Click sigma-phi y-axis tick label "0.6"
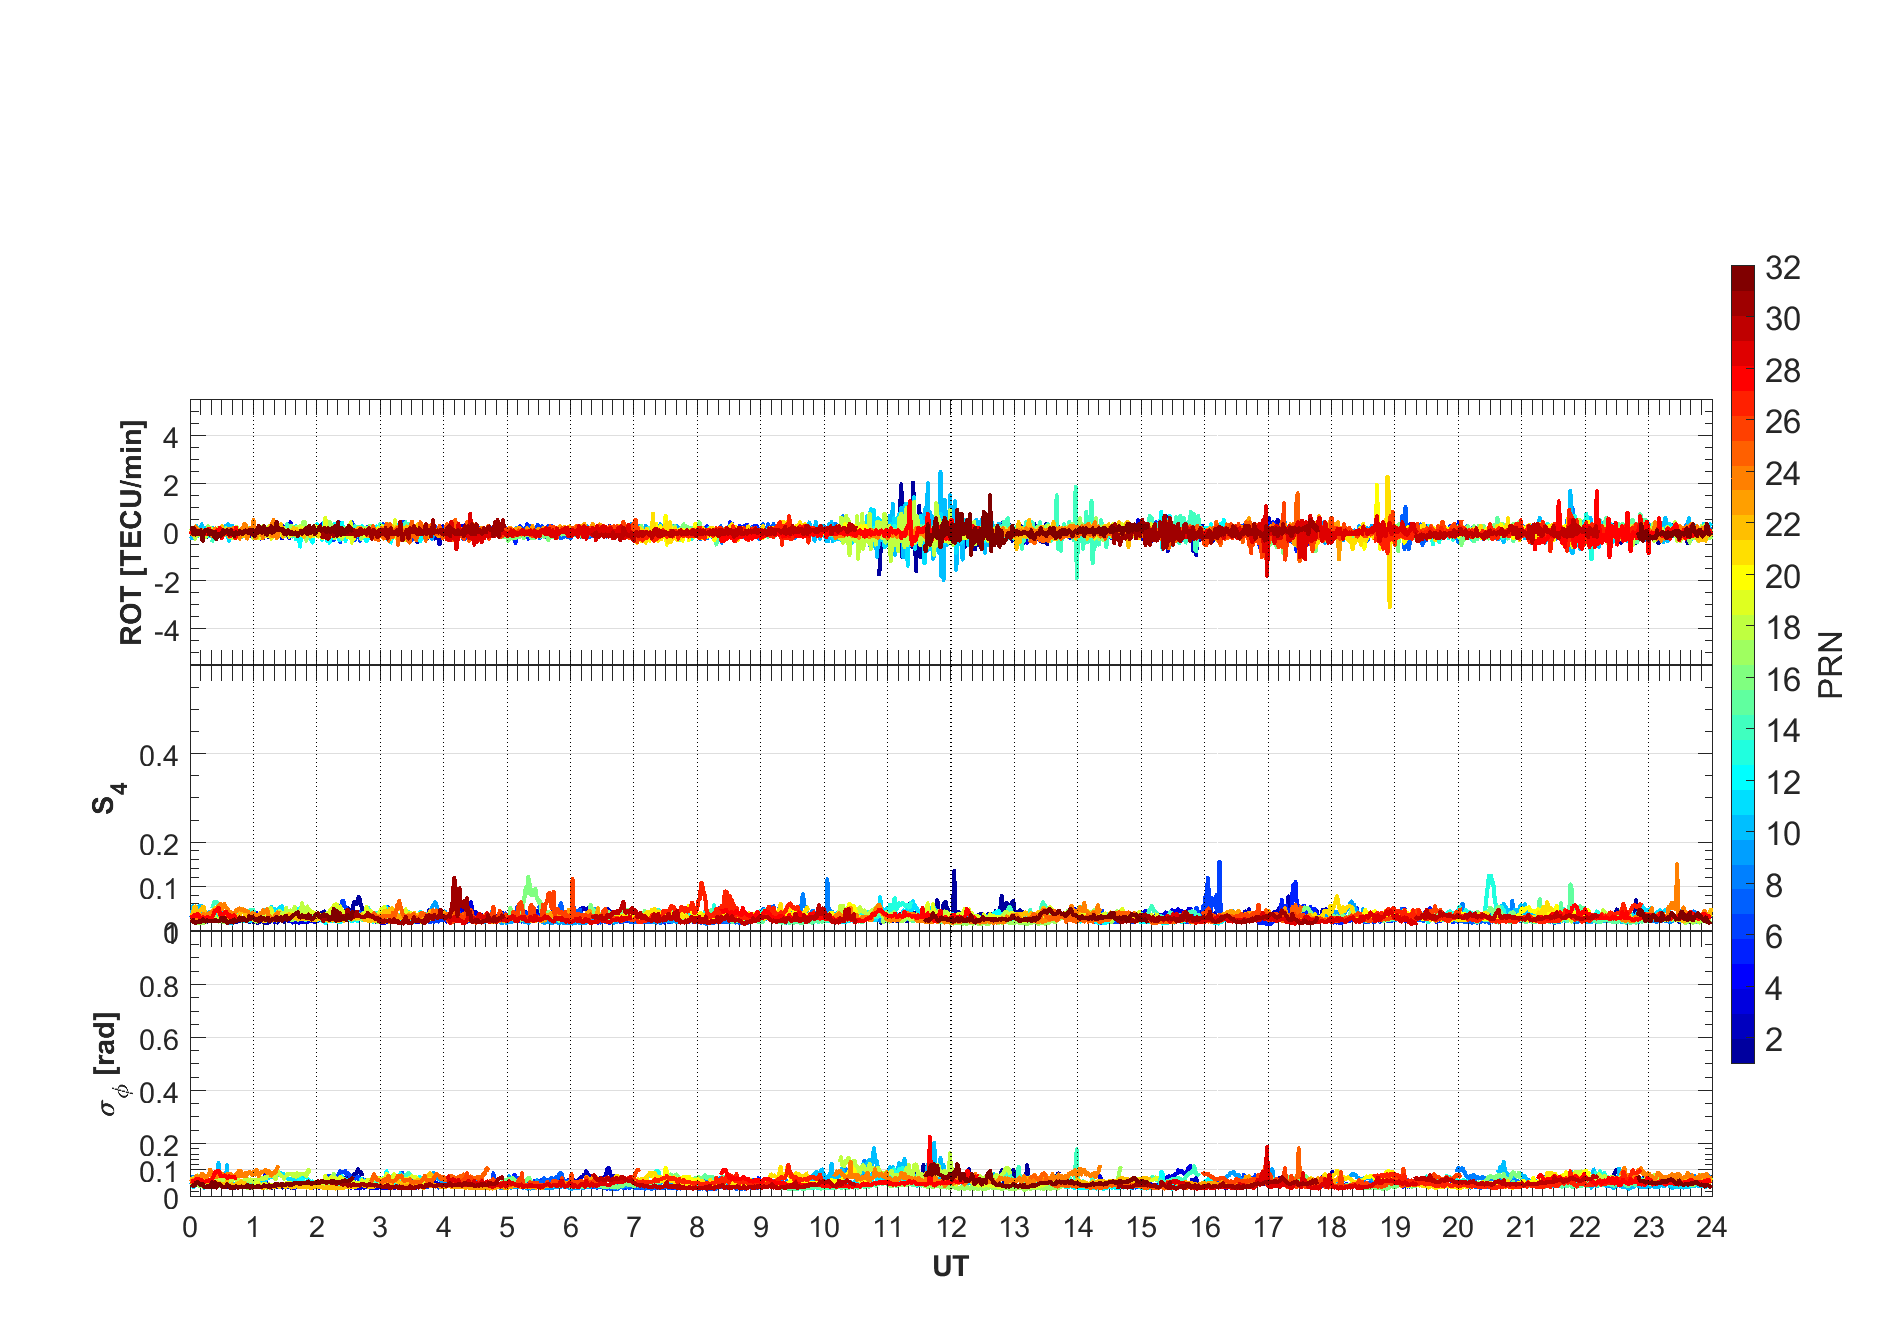1902x1330 pixels. 160,1041
